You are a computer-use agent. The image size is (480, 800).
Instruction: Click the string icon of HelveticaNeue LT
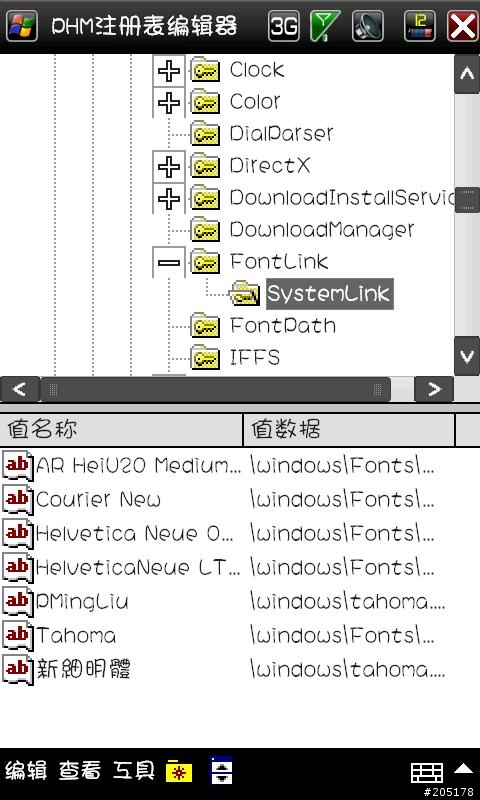(18, 567)
